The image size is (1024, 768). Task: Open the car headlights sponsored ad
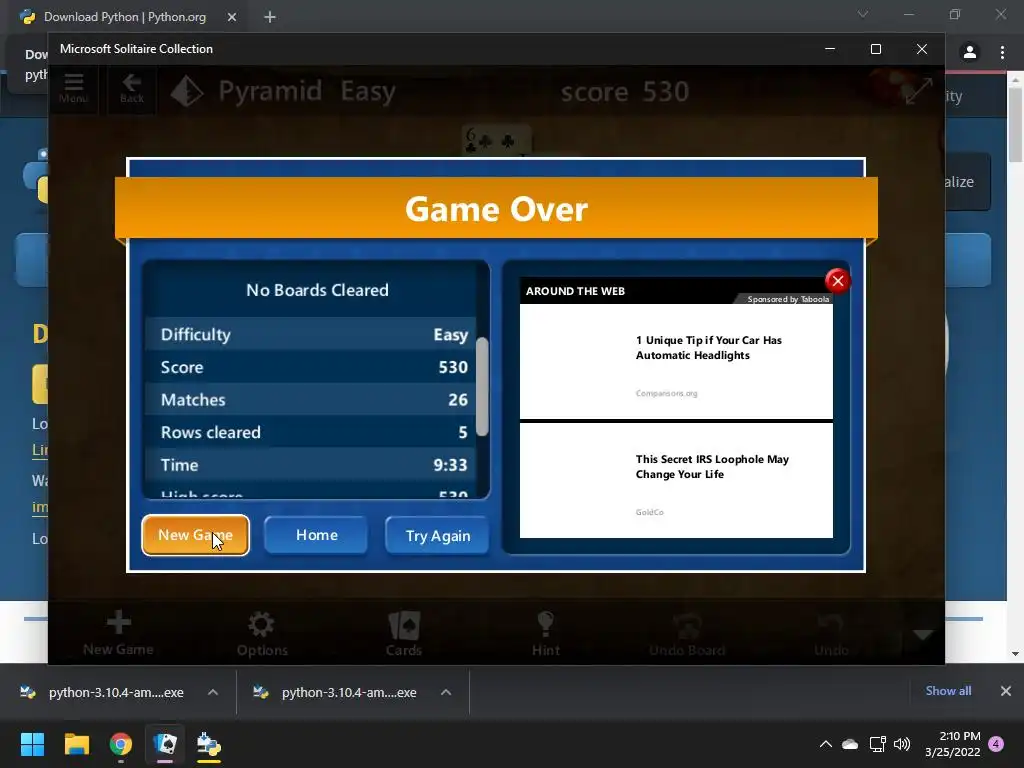tap(676, 361)
